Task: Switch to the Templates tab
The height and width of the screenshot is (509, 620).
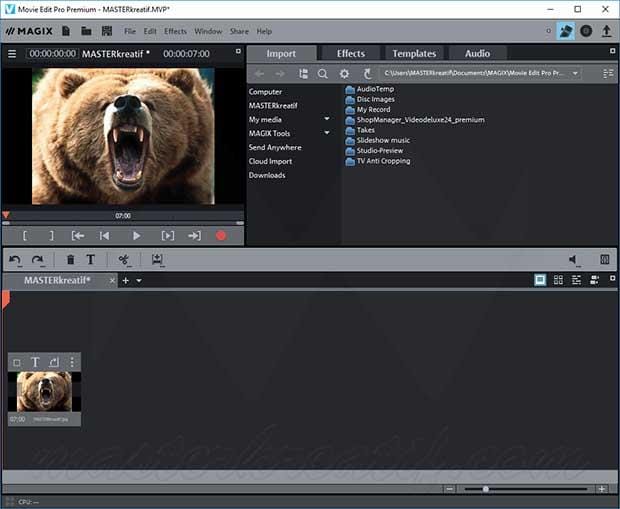Action: click(414, 53)
